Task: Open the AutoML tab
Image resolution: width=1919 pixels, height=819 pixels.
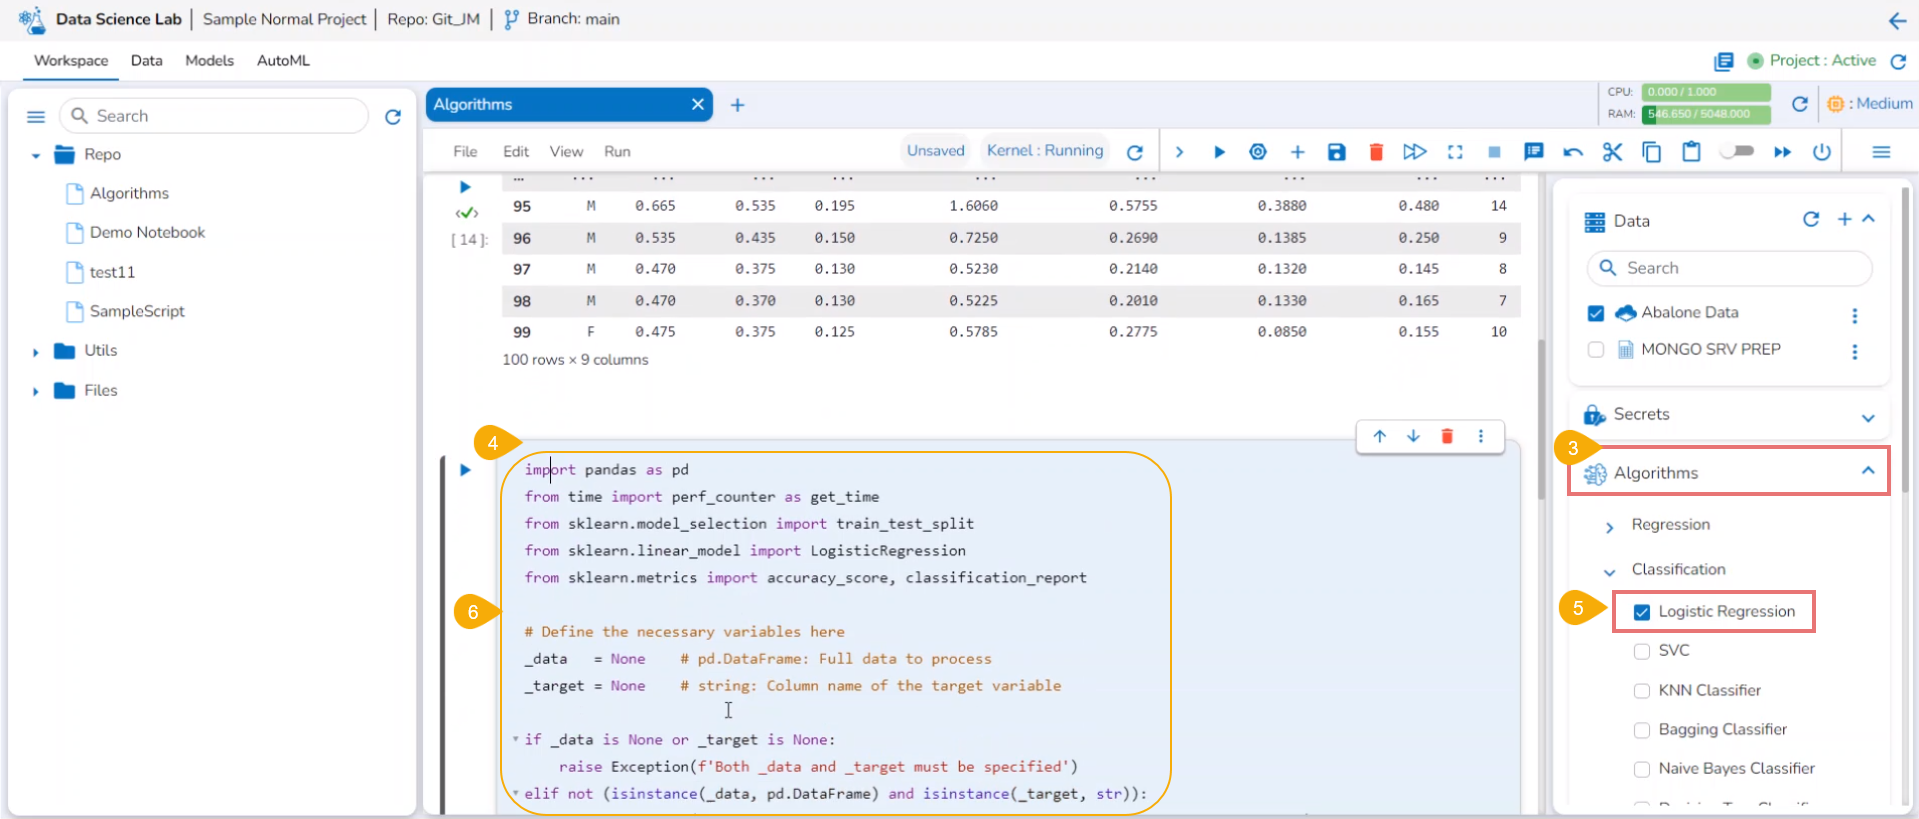Action: tap(283, 61)
